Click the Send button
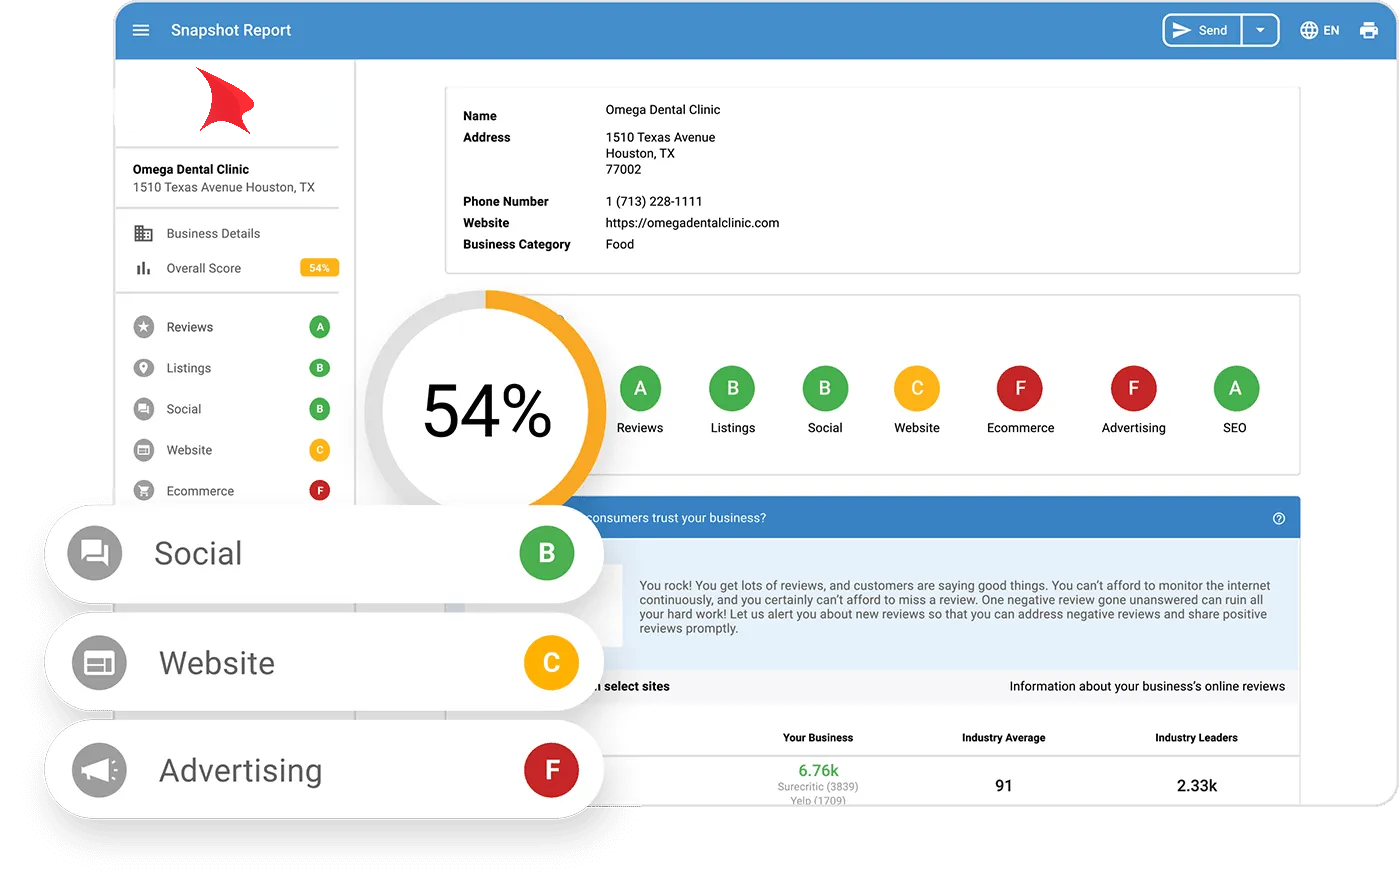 click(x=1201, y=30)
